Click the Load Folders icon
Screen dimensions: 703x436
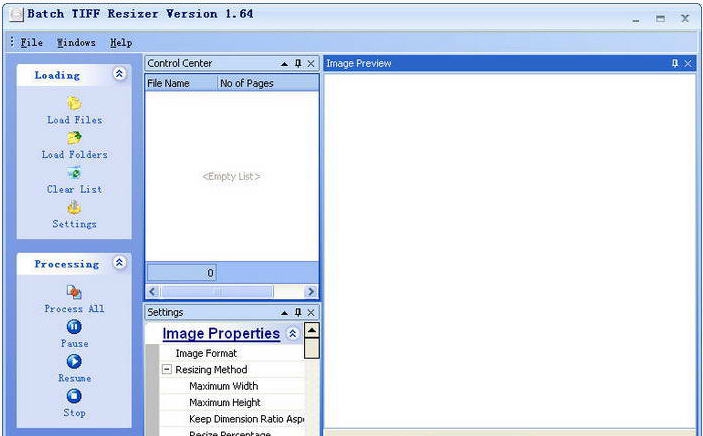point(74,138)
